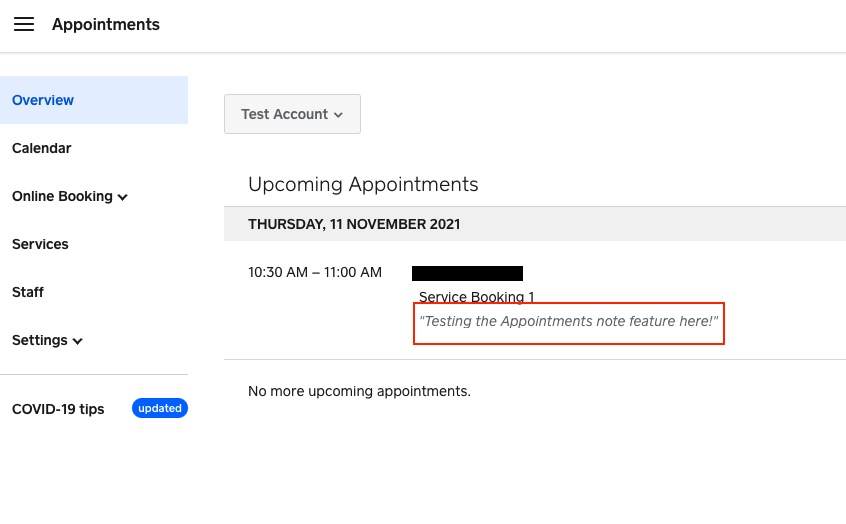Viewport: 846px width, 524px height.
Task: Open the Online Booking menu item
Action: pyautogui.click(x=62, y=196)
